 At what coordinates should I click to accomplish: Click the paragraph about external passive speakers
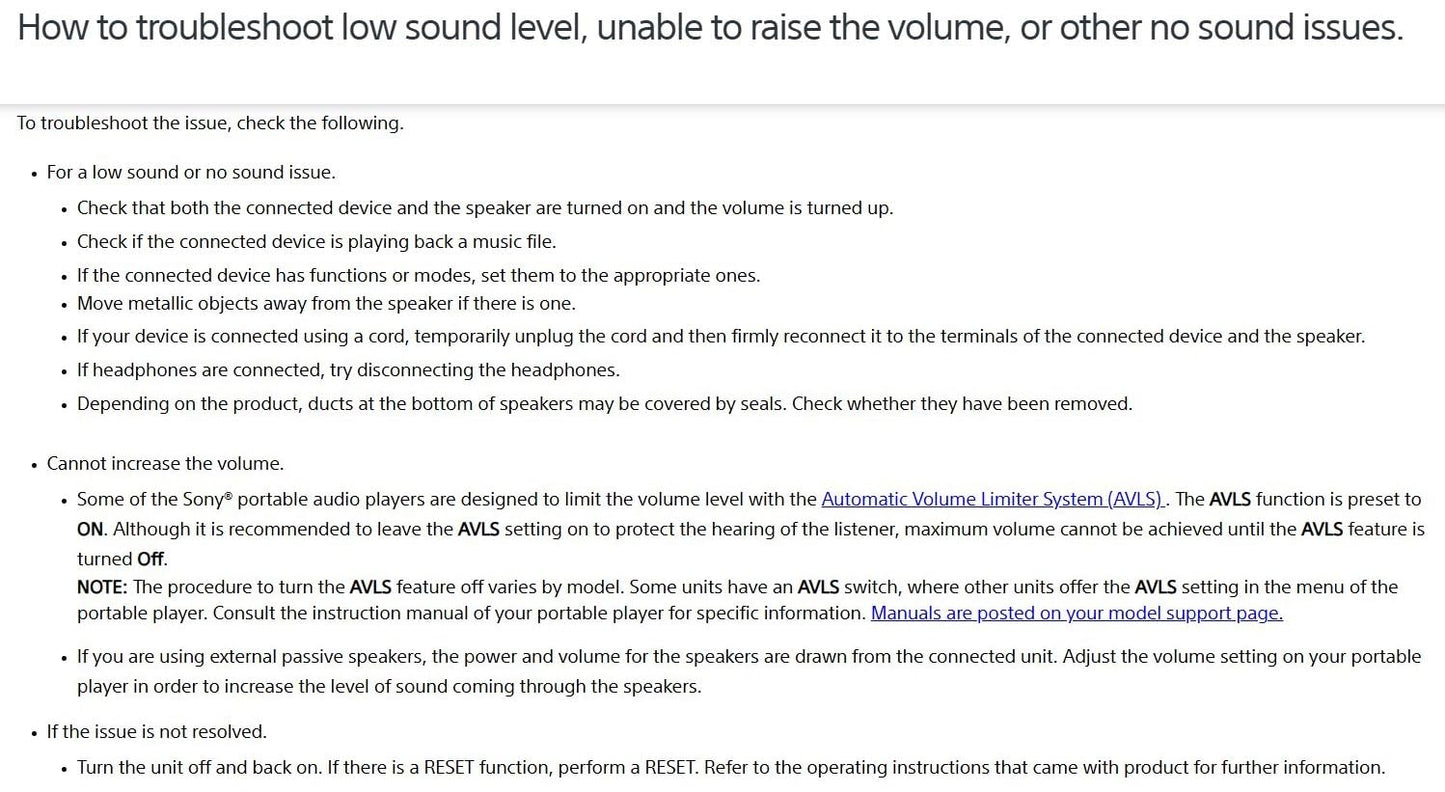749,672
